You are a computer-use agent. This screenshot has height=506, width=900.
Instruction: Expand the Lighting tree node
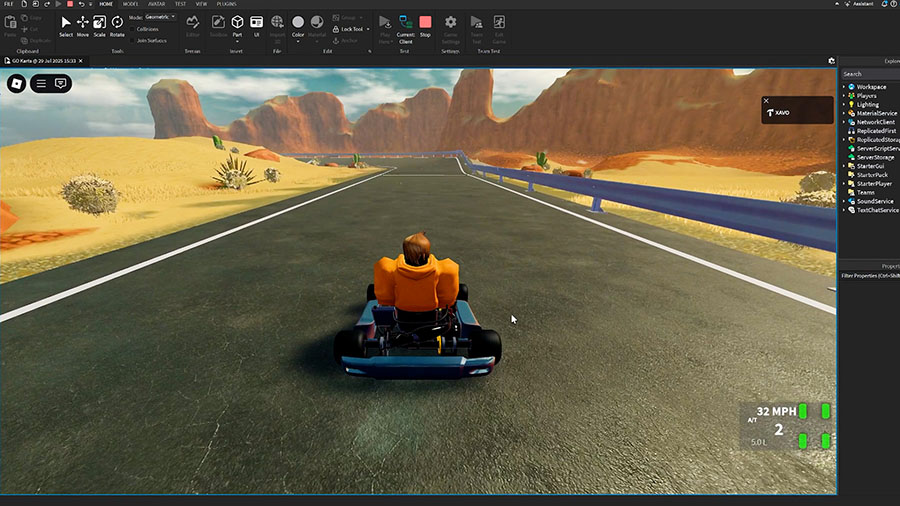(844, 105)
